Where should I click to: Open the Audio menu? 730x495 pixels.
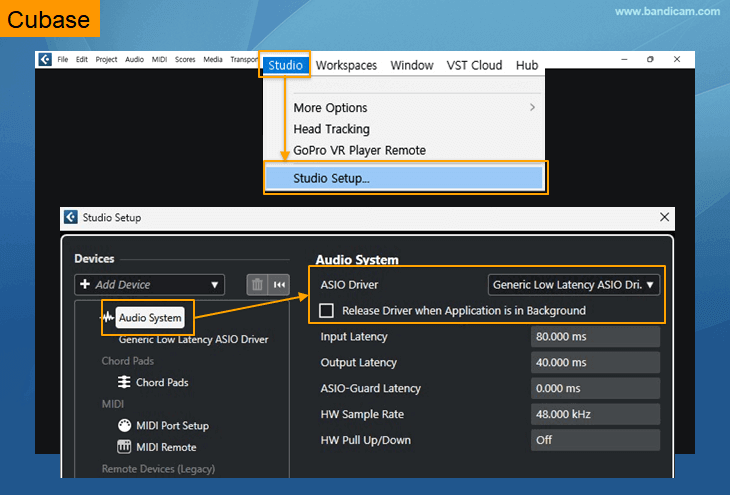(x=135, y=60)
